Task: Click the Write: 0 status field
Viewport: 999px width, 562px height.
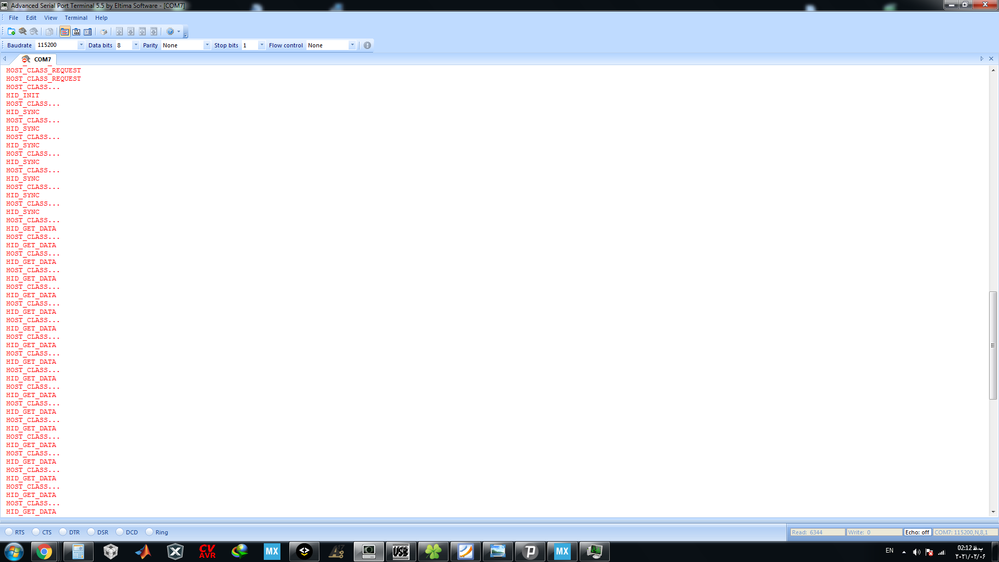Action: tap(874, 532)
